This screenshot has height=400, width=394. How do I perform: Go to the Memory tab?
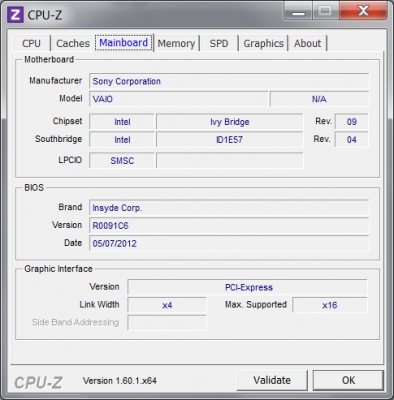176,43
